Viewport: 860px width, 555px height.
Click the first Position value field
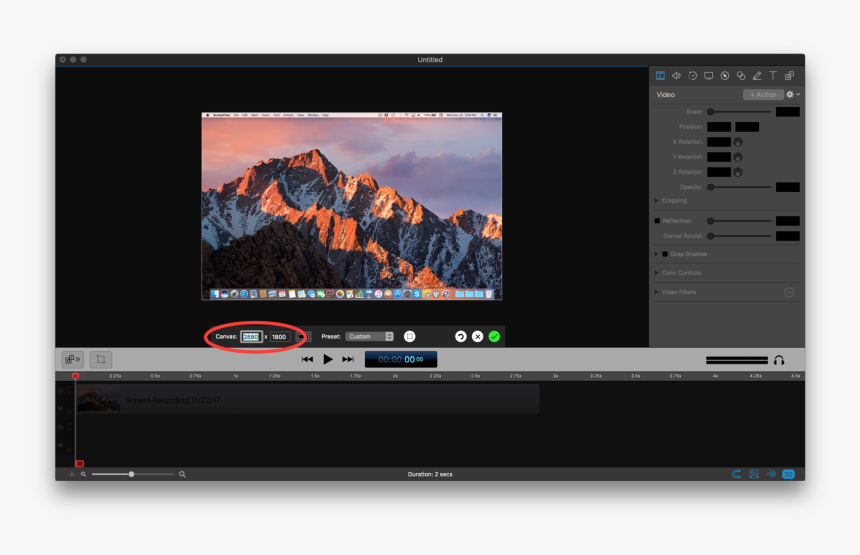click(718, 127)
